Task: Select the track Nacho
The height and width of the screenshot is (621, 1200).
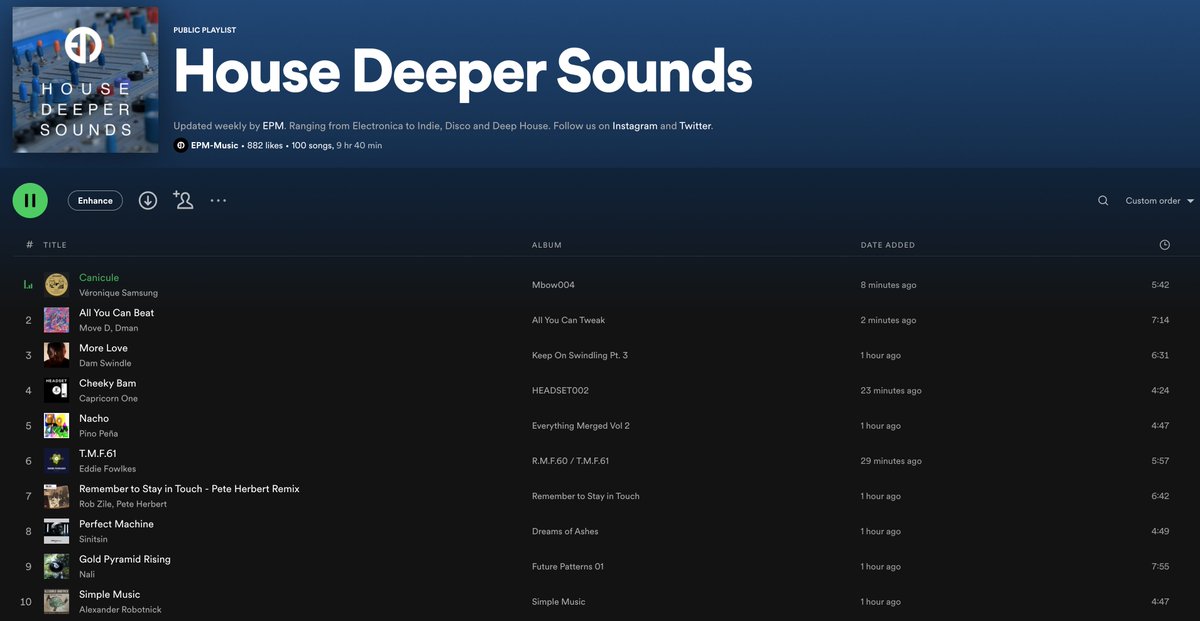Action: click(x=94, y=418)
